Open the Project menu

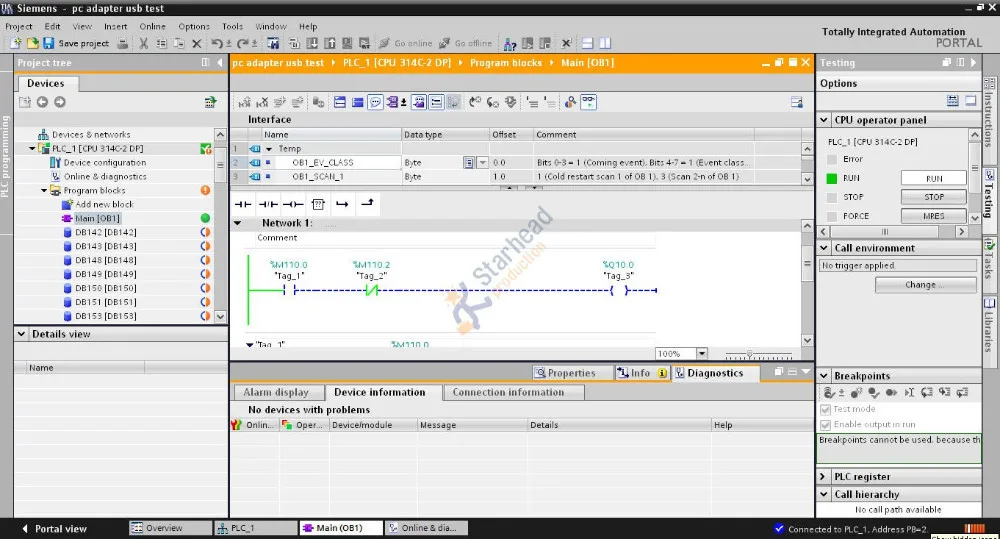pos(18,26)
